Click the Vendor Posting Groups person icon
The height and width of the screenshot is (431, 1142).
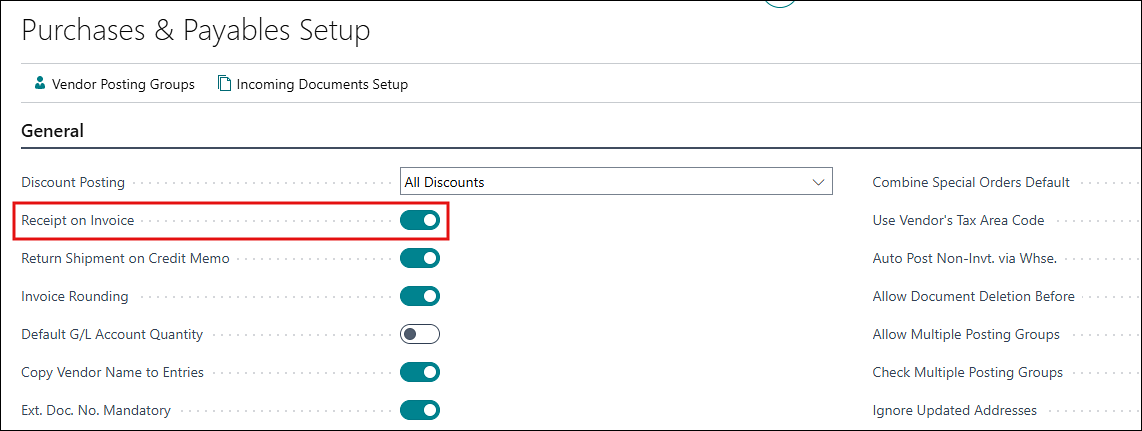point(40,84)
